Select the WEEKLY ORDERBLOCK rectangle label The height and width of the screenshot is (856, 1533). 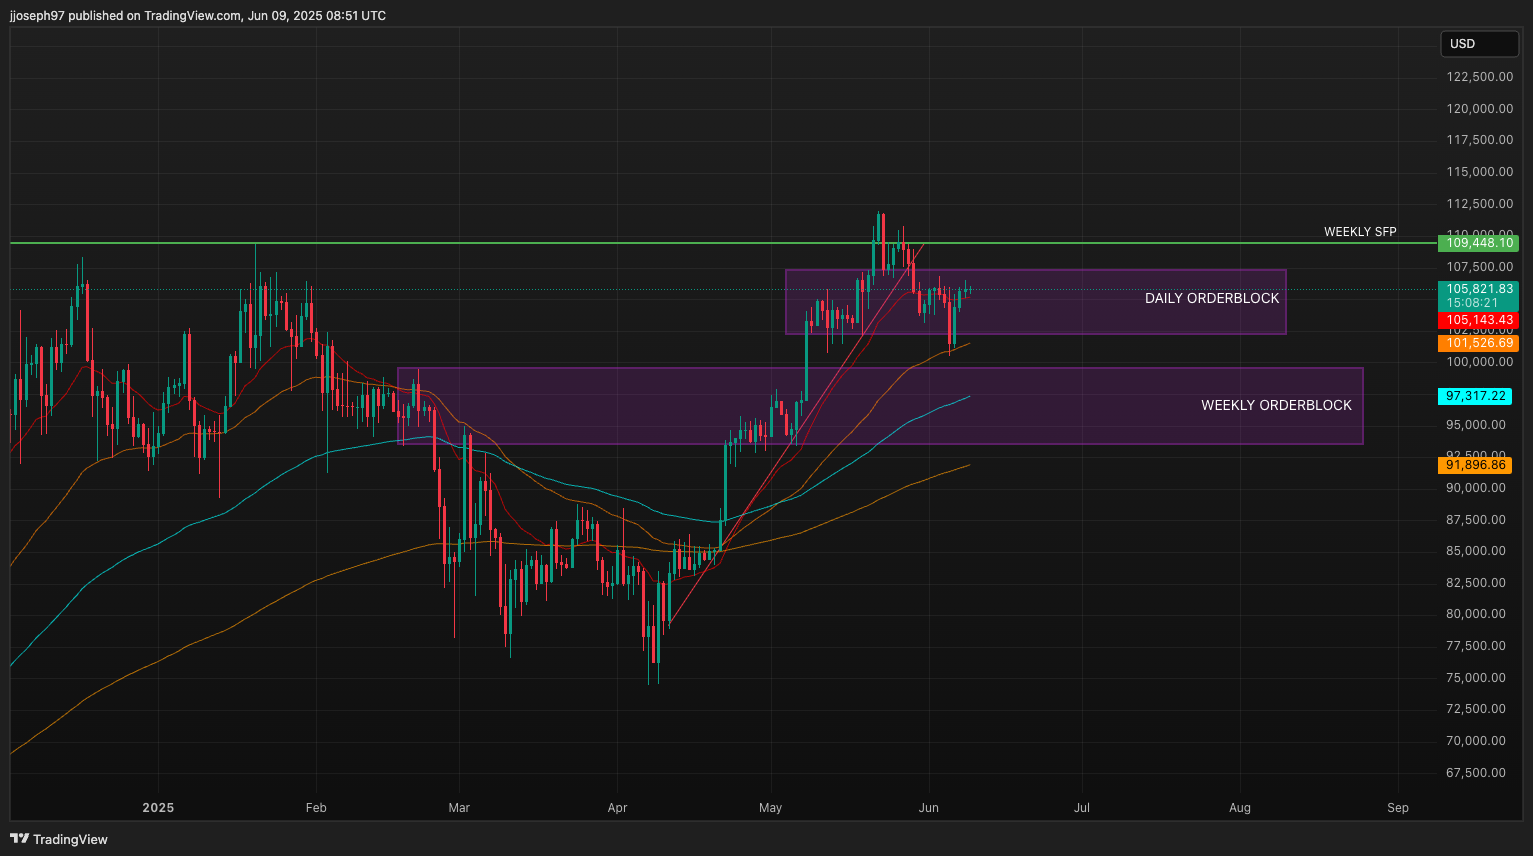click(1275, 405)
